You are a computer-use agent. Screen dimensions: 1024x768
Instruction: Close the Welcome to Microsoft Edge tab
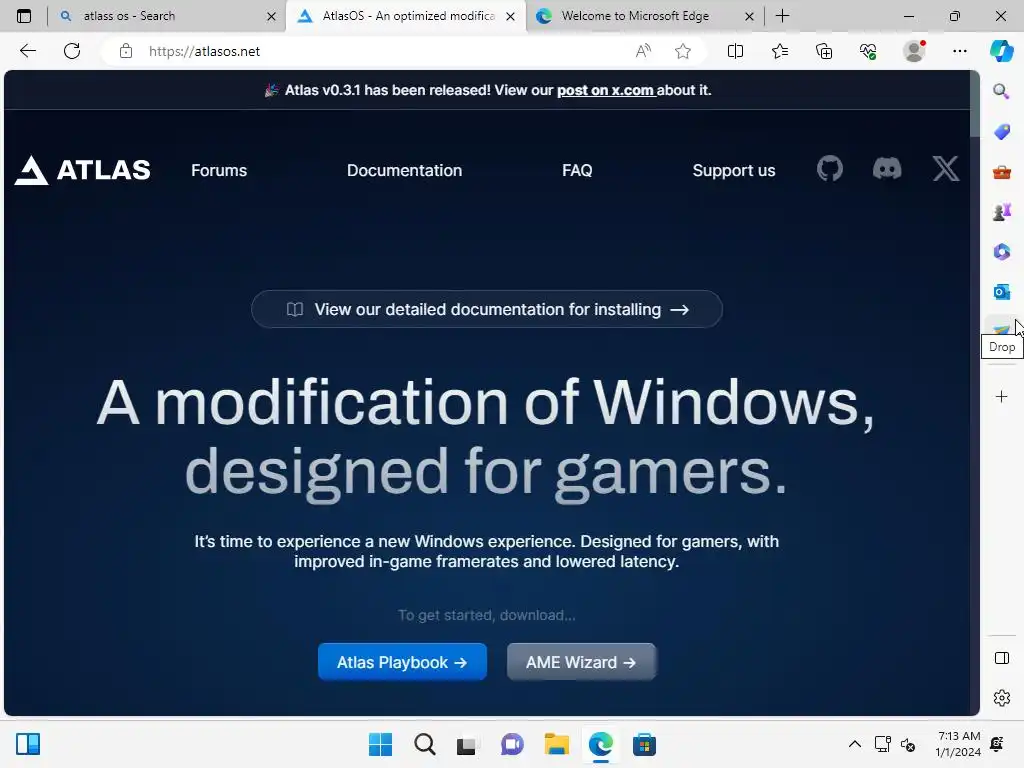749,16
